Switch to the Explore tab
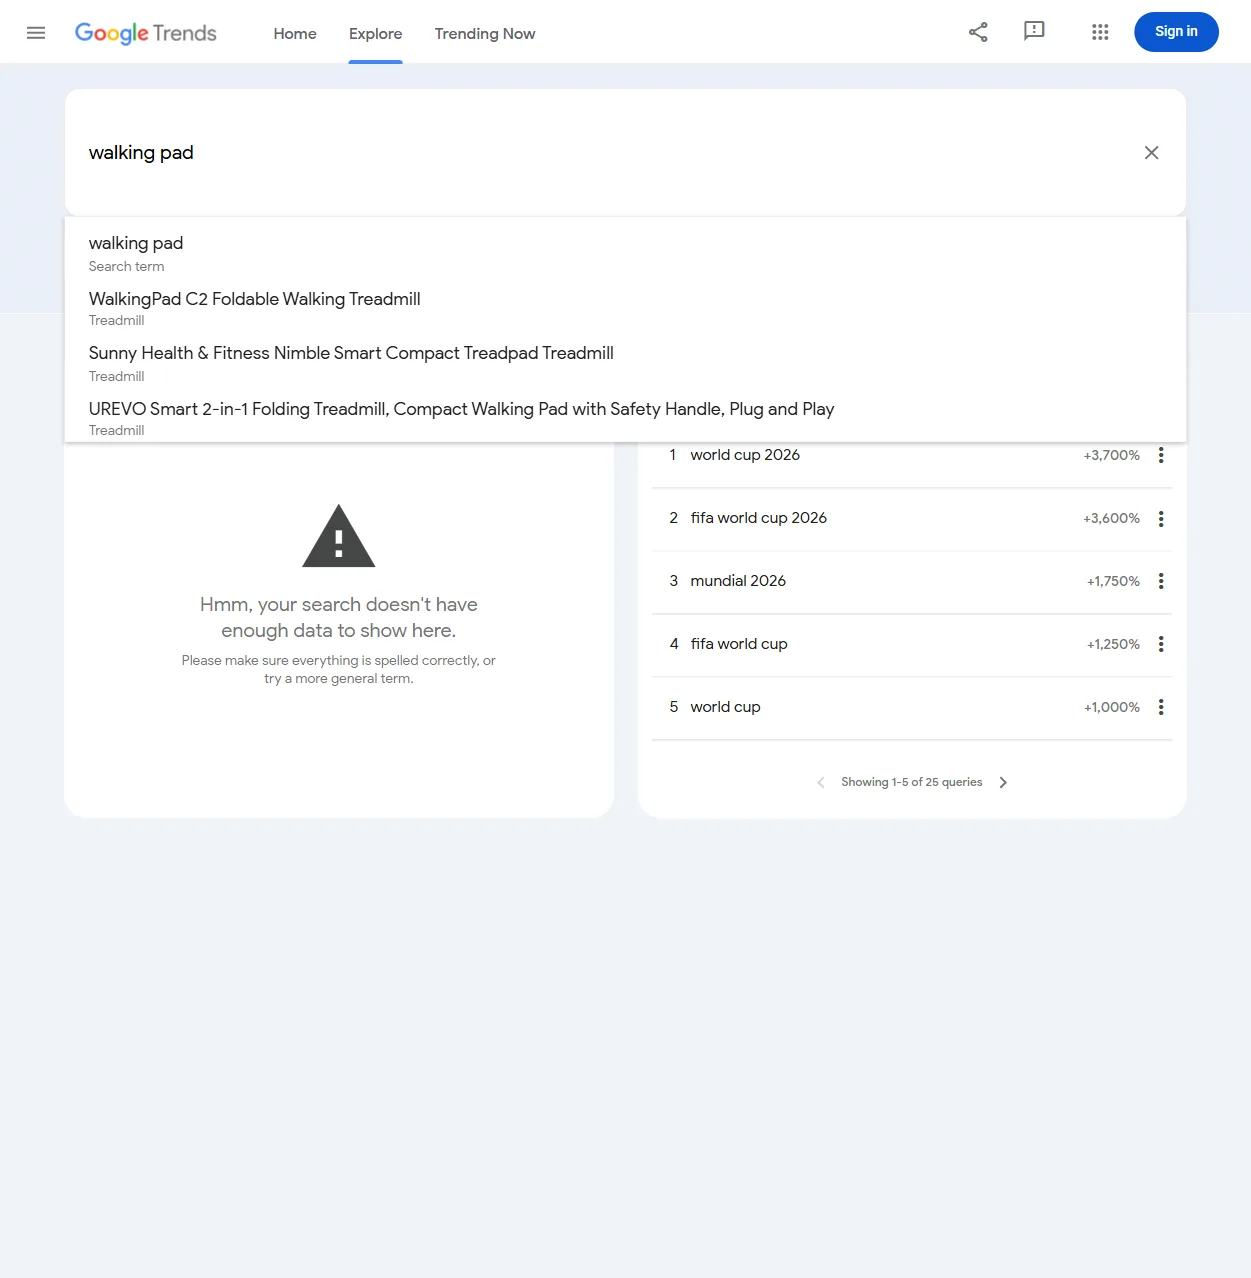1251x1278 pixels. pyautogui.click(x=376, y=33)
